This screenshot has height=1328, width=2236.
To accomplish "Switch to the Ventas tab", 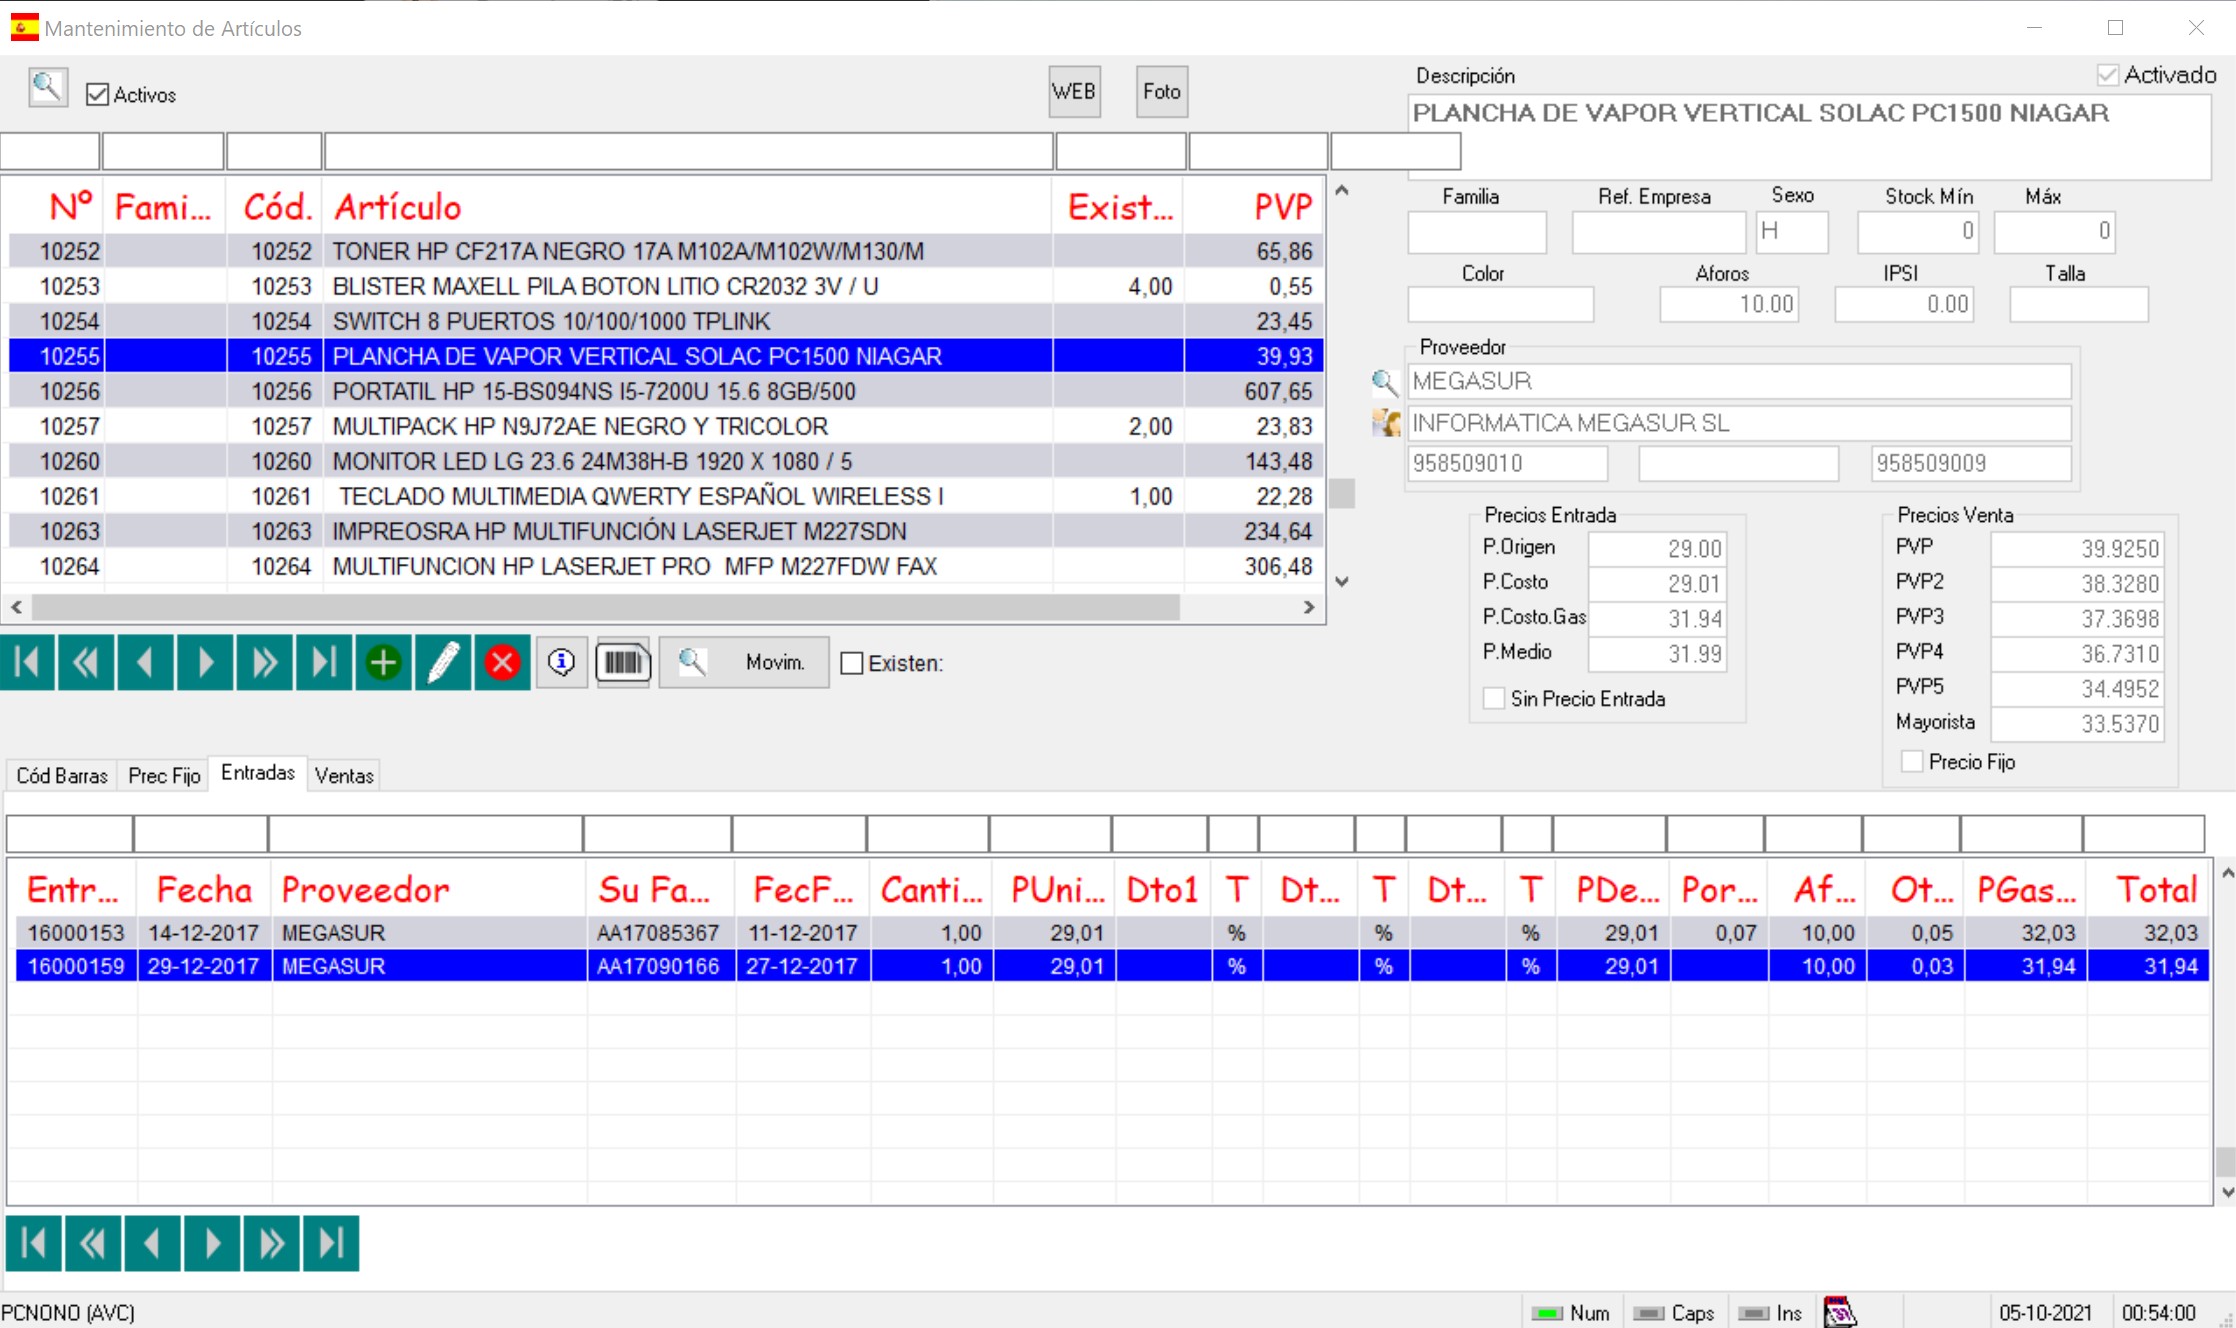I will (343, 775).
